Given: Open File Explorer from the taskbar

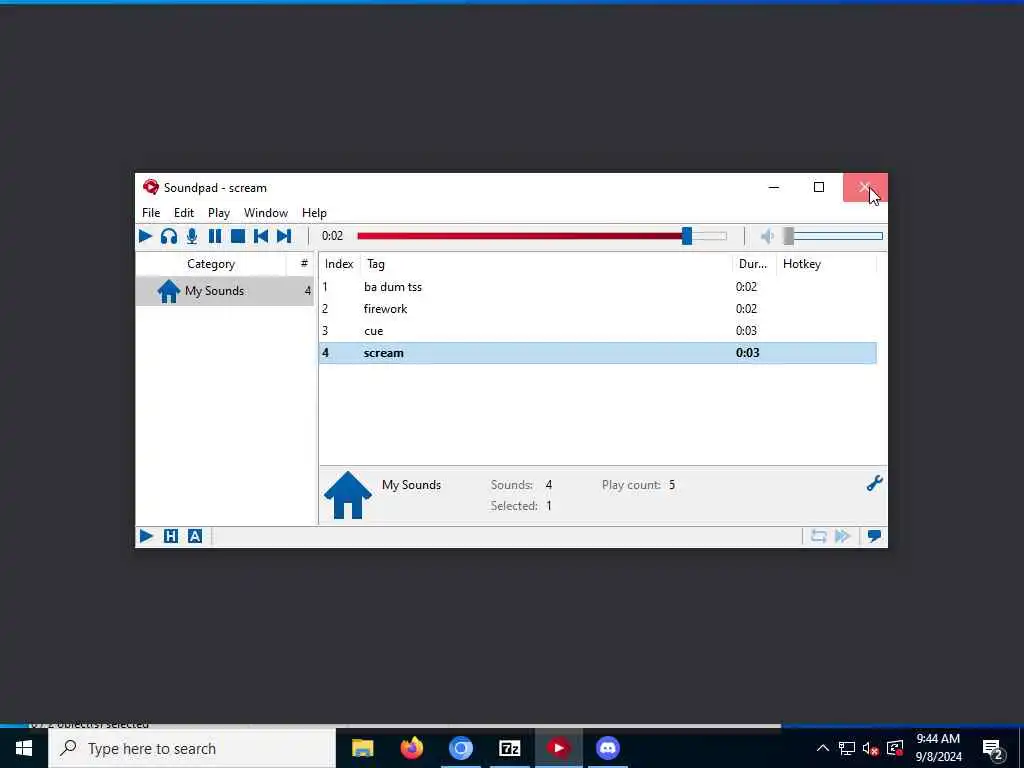Looking at the screenshot, I should tap(362, 748).
